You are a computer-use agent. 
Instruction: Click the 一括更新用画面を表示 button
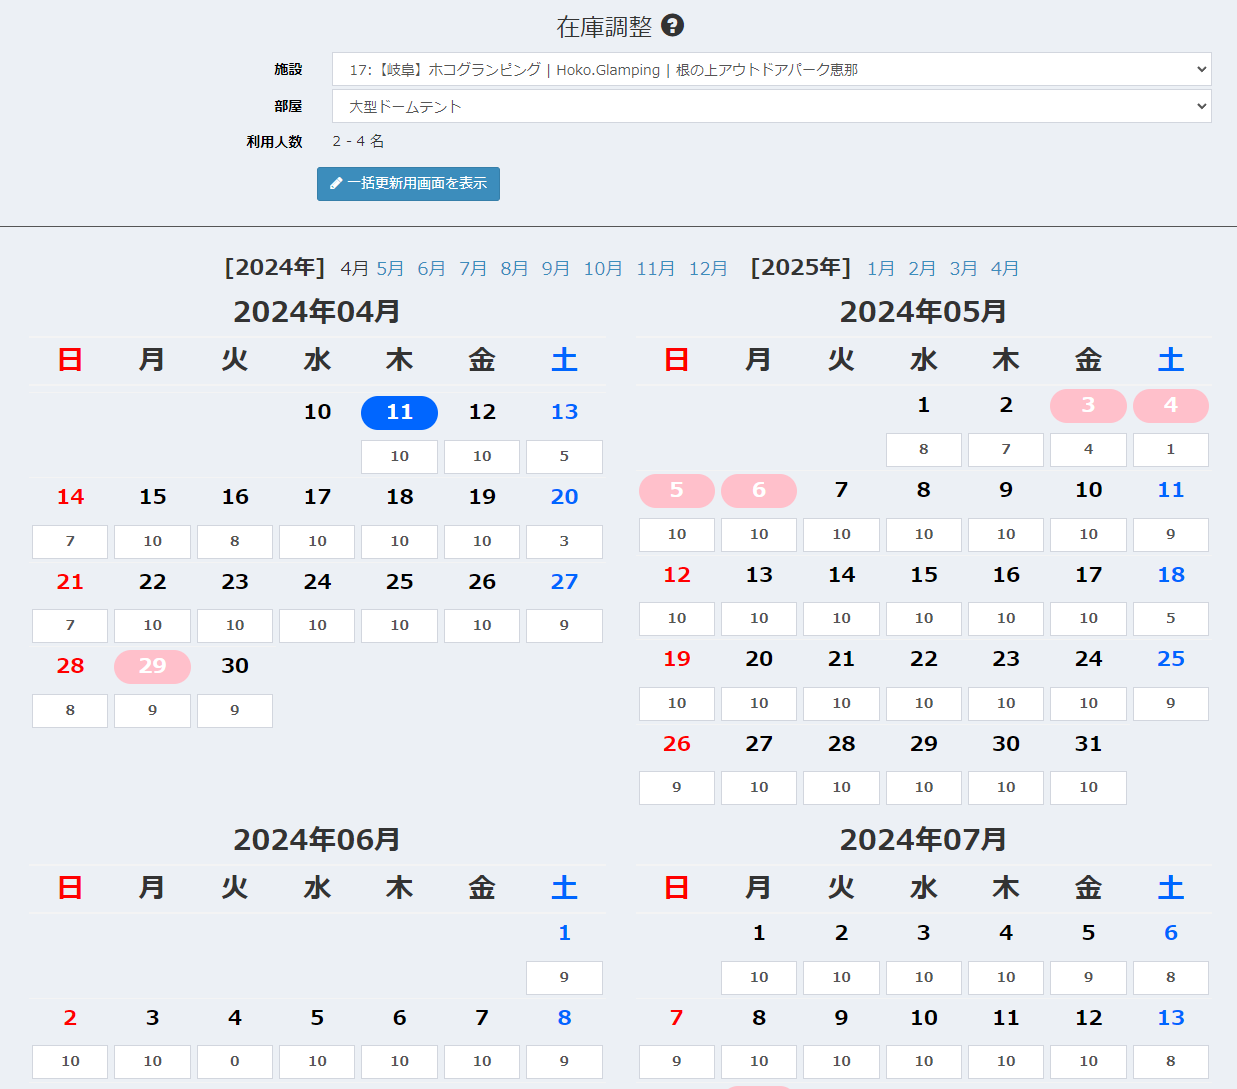[408, 184]
